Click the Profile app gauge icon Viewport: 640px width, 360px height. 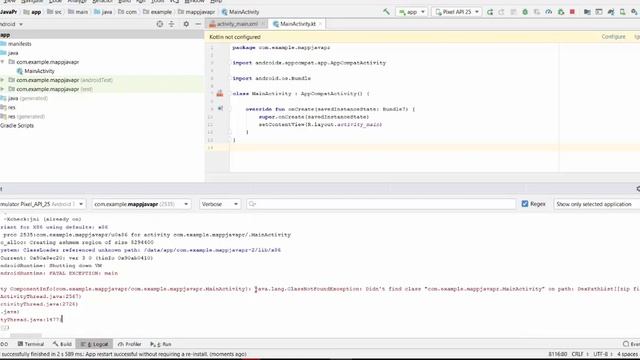click(549, 12)
